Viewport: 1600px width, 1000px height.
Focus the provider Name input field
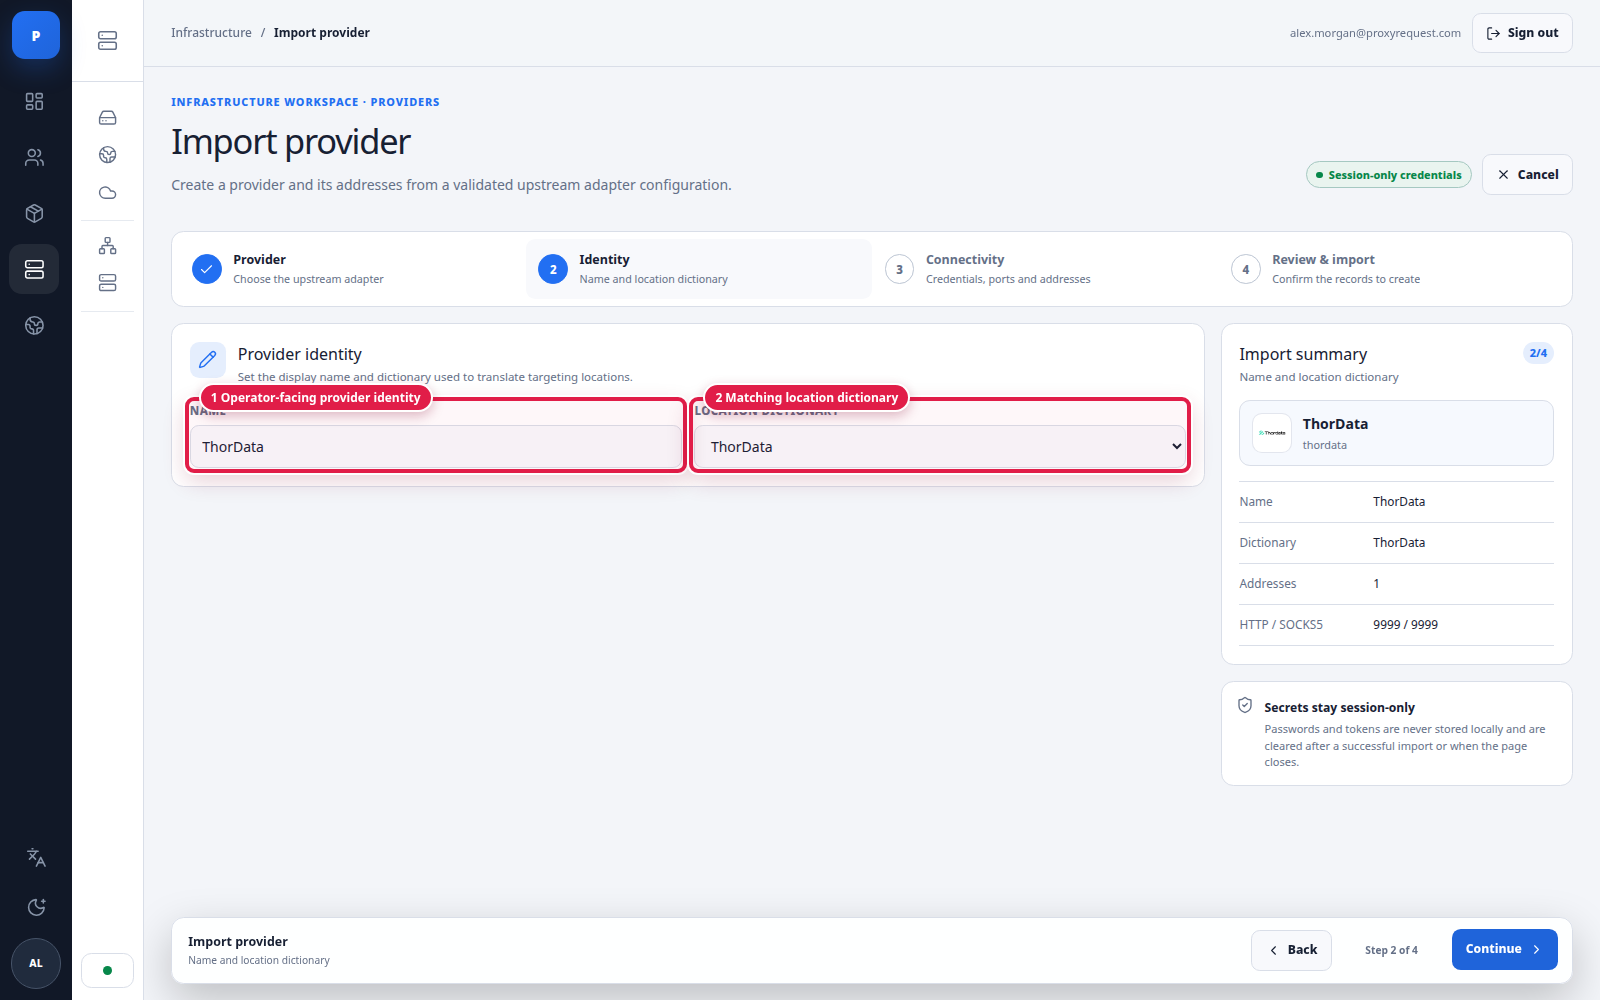(x=436, y=447)
